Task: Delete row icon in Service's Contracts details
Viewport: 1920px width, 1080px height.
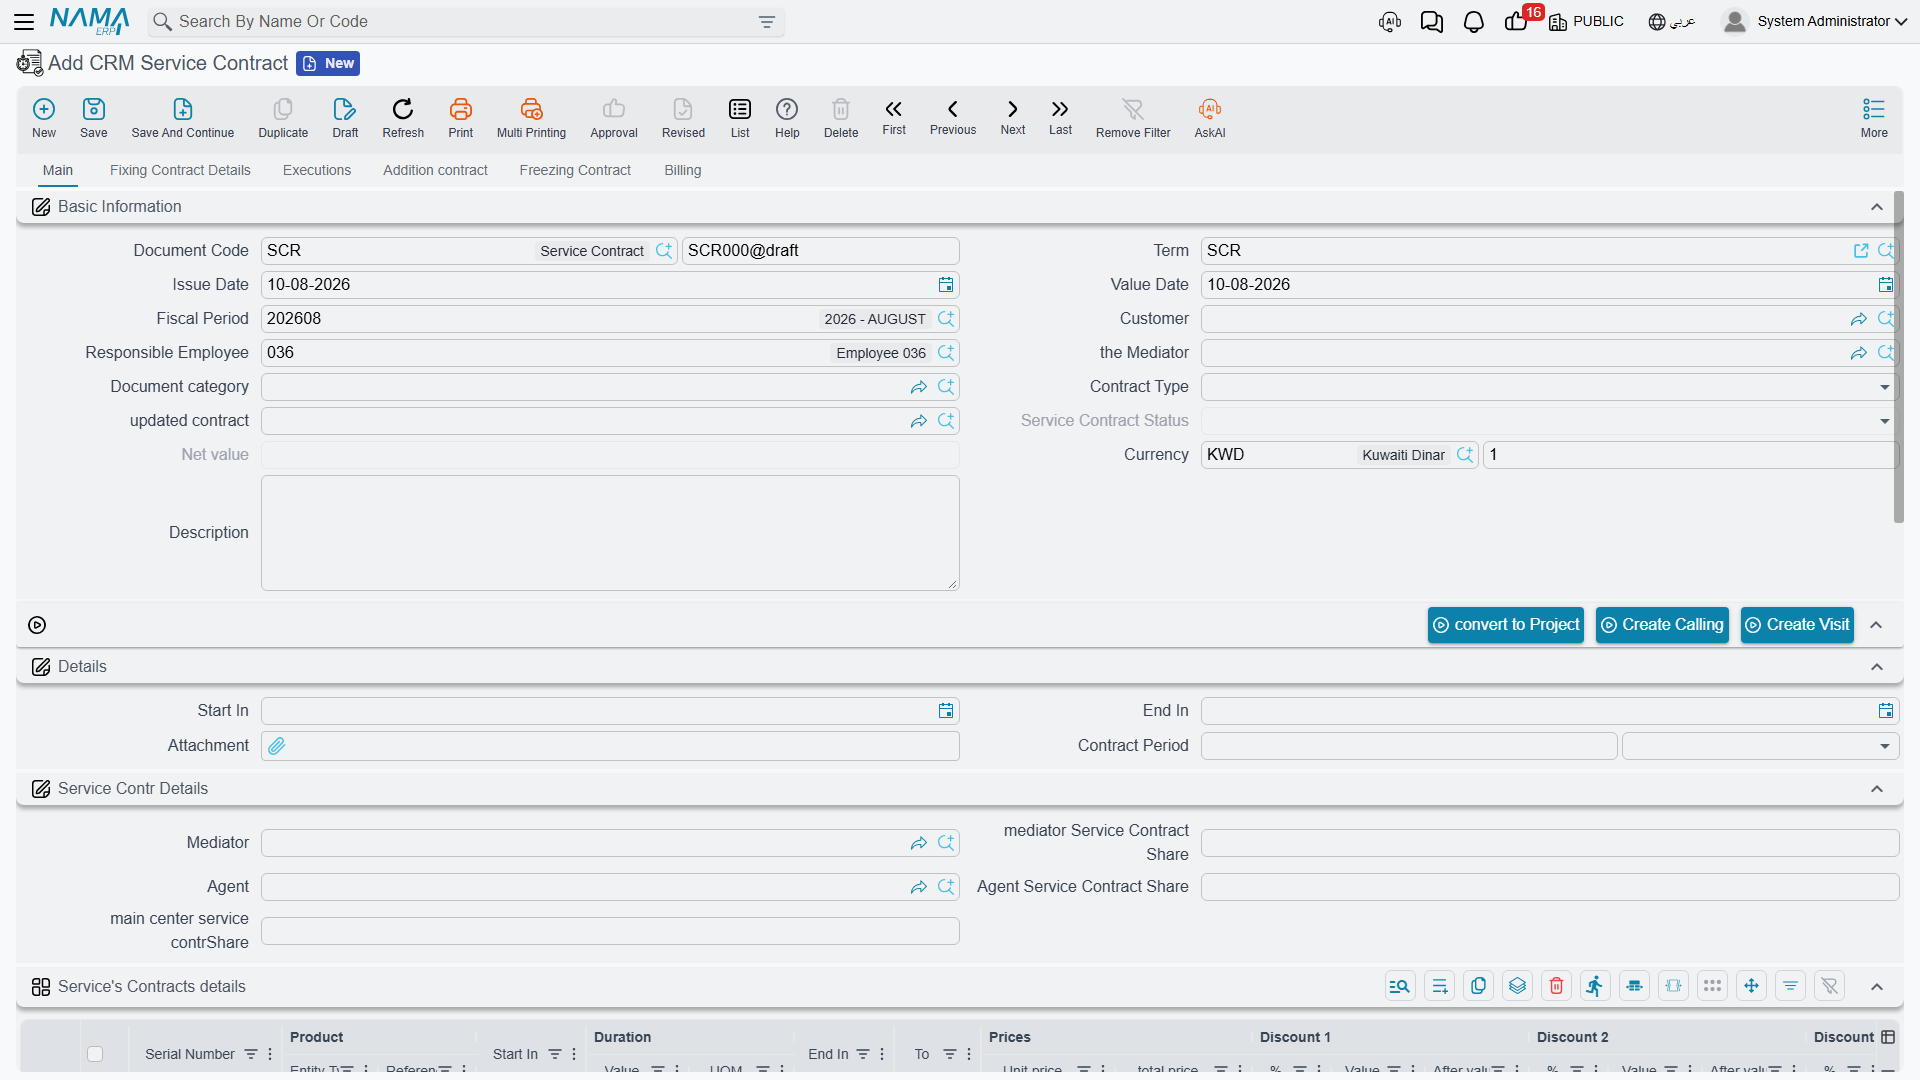Action: tap(1556, 986)
